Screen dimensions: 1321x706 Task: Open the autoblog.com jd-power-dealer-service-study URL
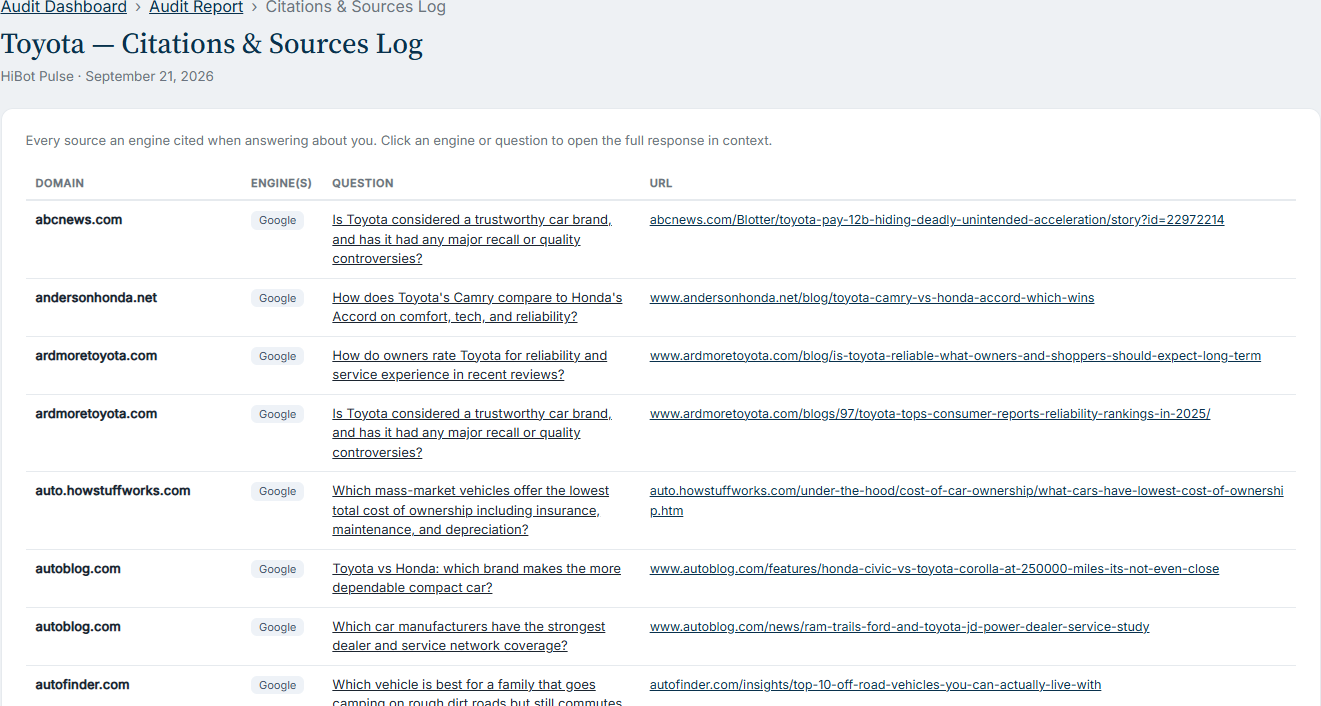click(x=899, y=627)
